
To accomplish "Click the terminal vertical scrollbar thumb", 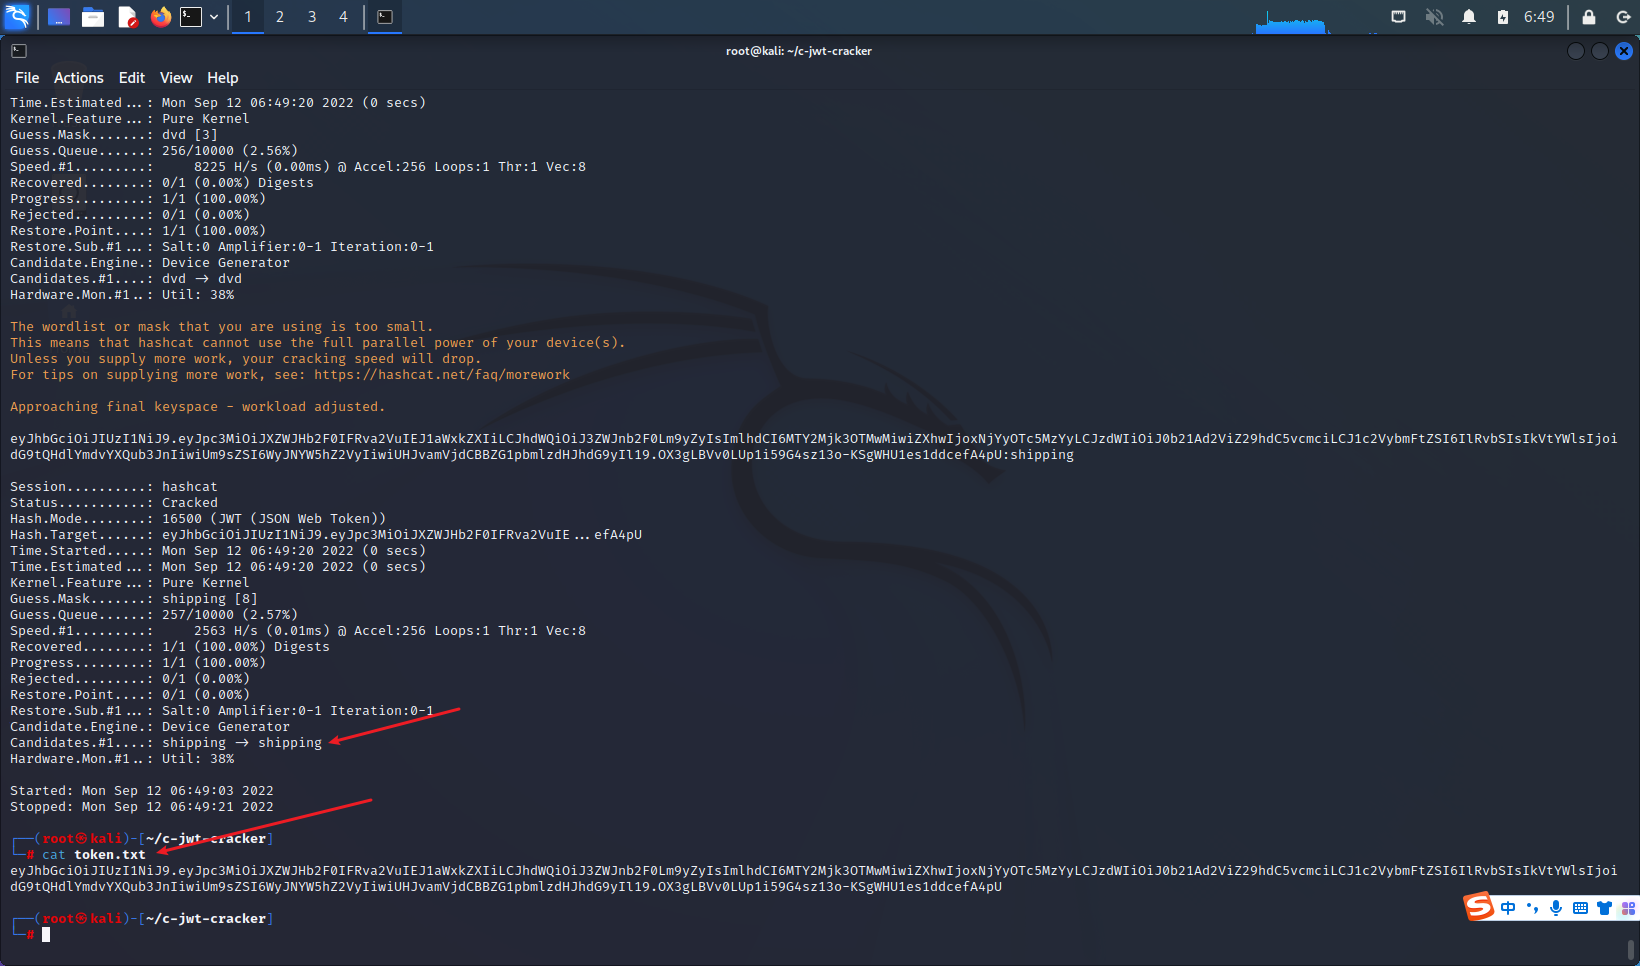I will click(1631, 950).
